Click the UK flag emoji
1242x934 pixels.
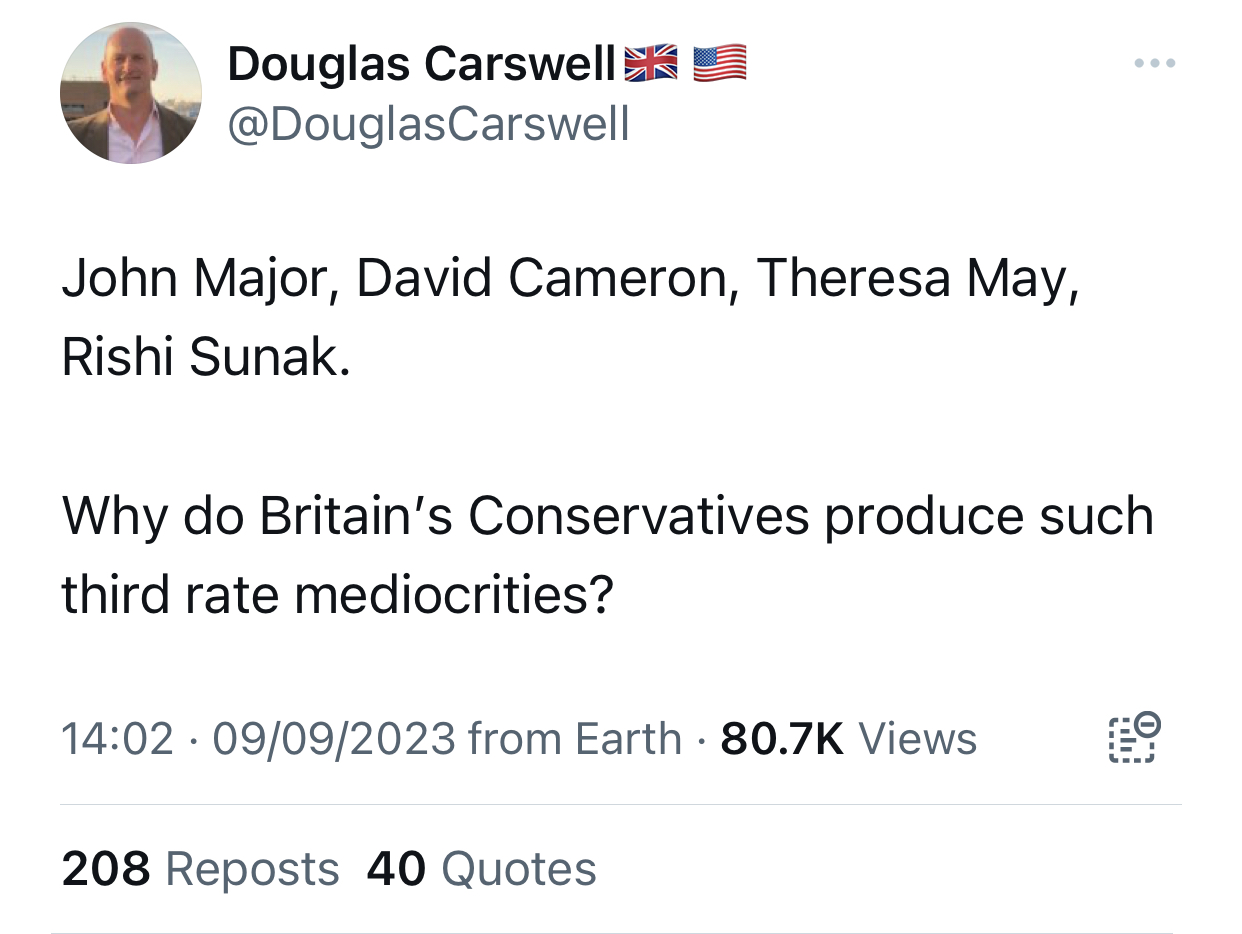tap(649, 64)
